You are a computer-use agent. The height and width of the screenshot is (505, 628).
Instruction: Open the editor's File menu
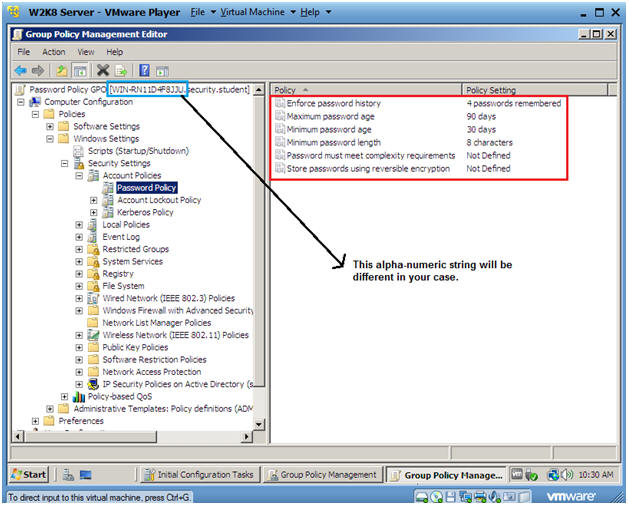click(x=24, y=52)
